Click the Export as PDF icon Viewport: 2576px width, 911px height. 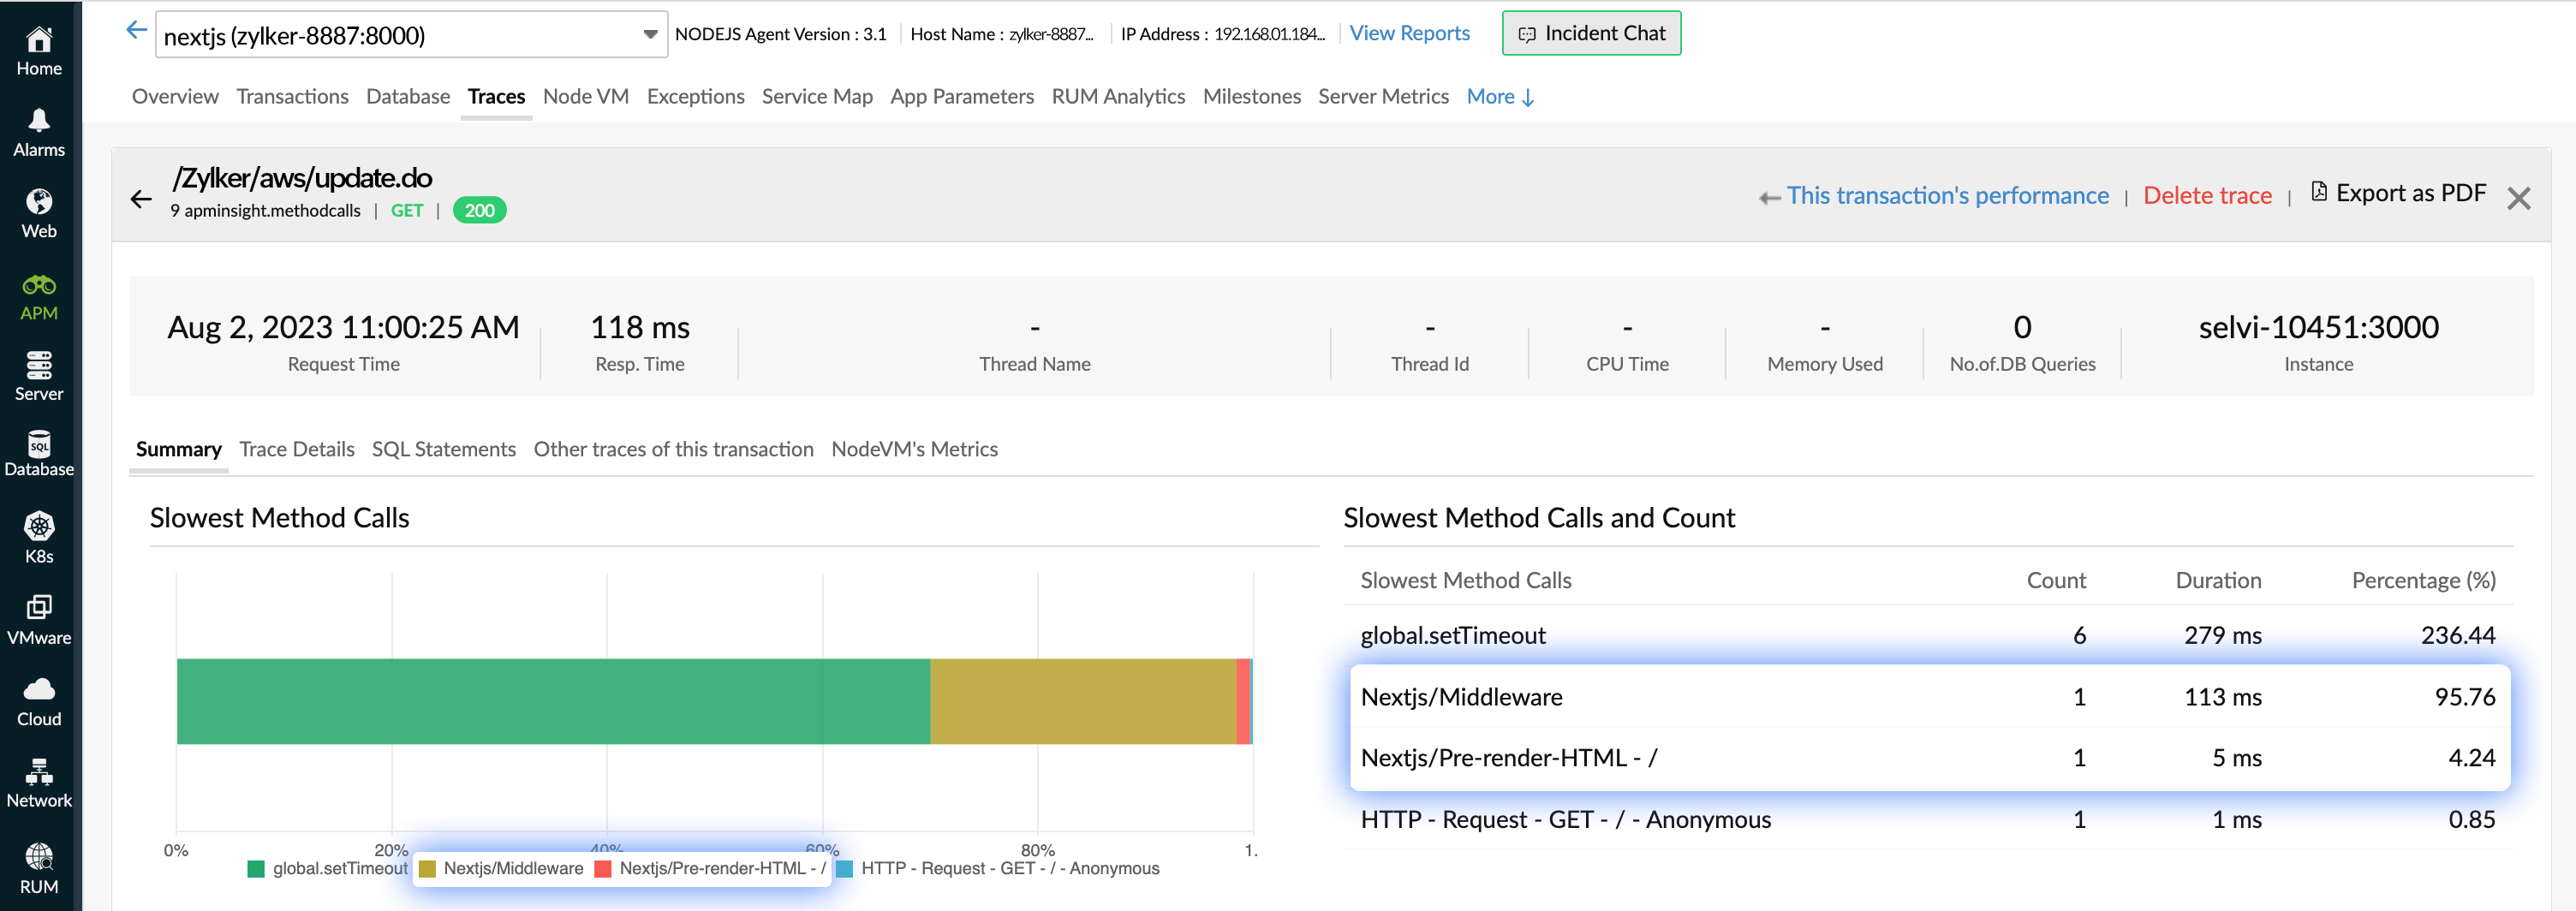click(2319, 192)
